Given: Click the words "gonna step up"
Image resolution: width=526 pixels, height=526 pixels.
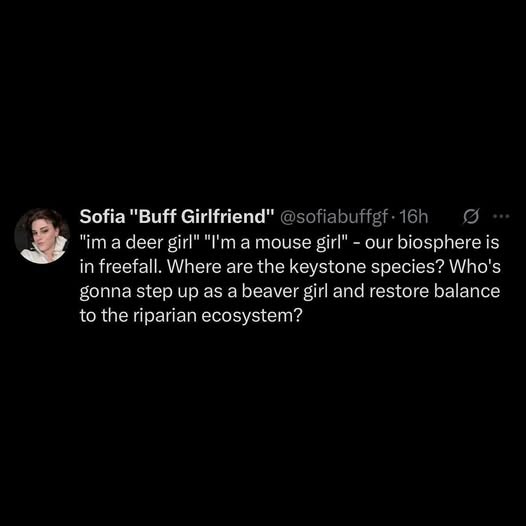Looking at the screenshot, I should tap(139, 292).
